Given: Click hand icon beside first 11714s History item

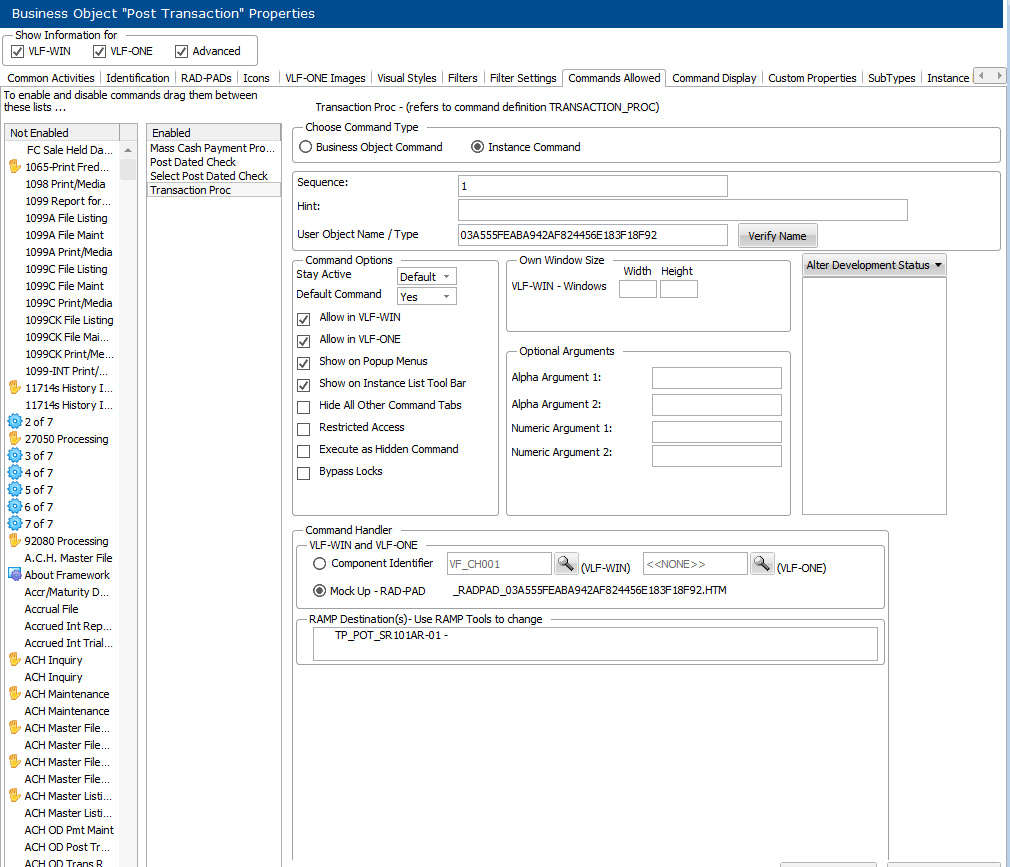Looking at the screenshot, I should [x=15, y=388].
